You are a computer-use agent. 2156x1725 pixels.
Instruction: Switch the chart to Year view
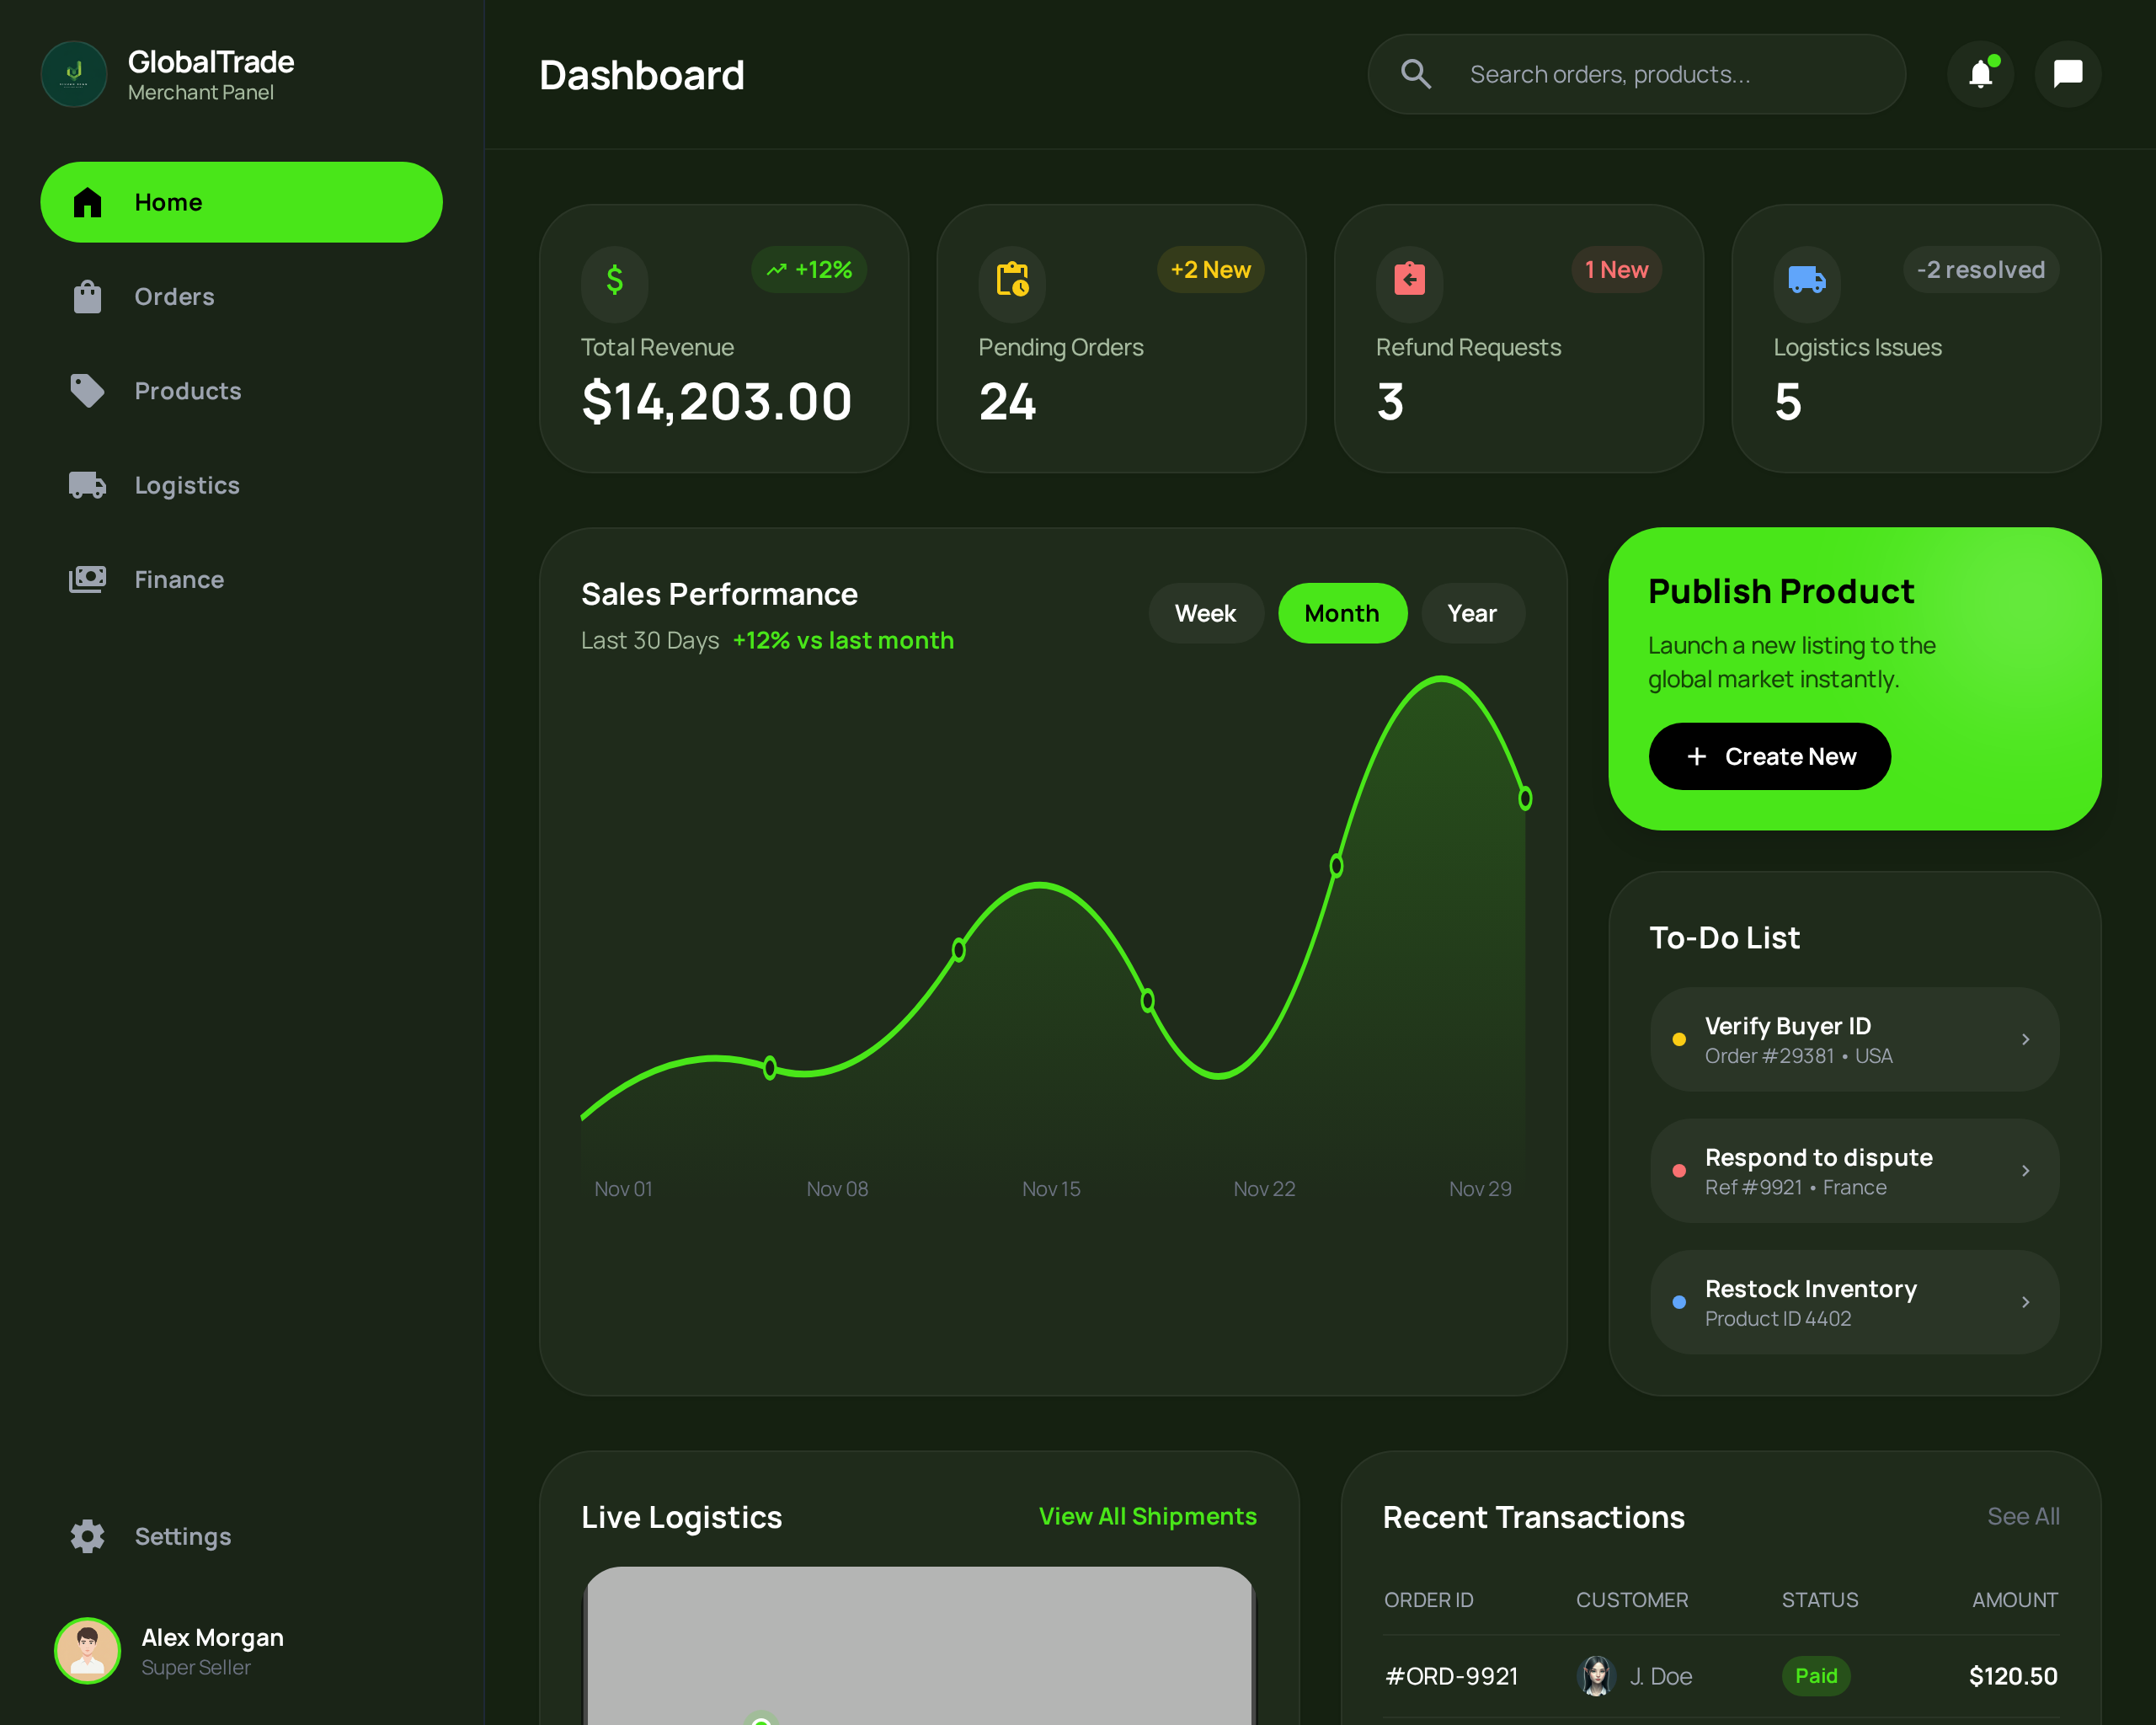pyautogui.click(x=1472, y=613)
